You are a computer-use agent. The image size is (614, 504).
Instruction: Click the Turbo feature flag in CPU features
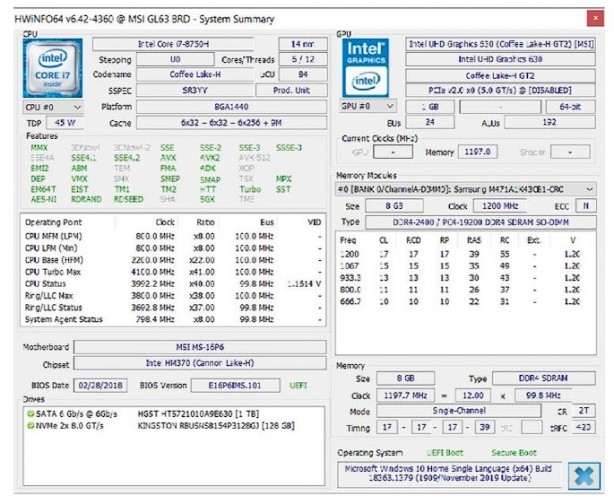tap(250, 188)
